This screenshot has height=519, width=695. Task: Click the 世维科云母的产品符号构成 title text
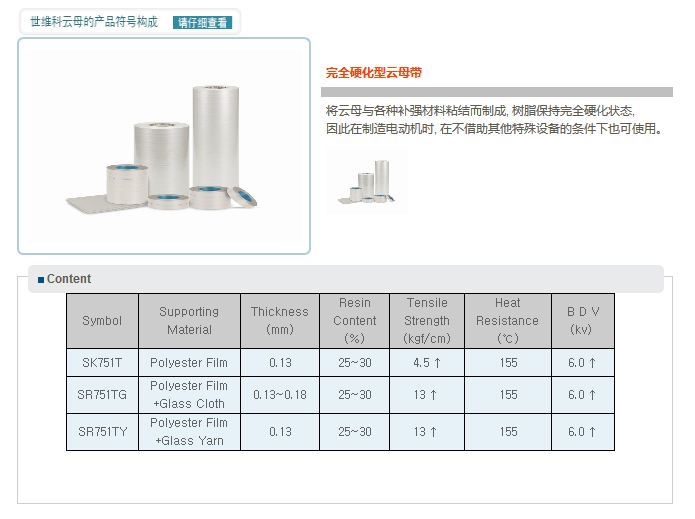[94, 22]
